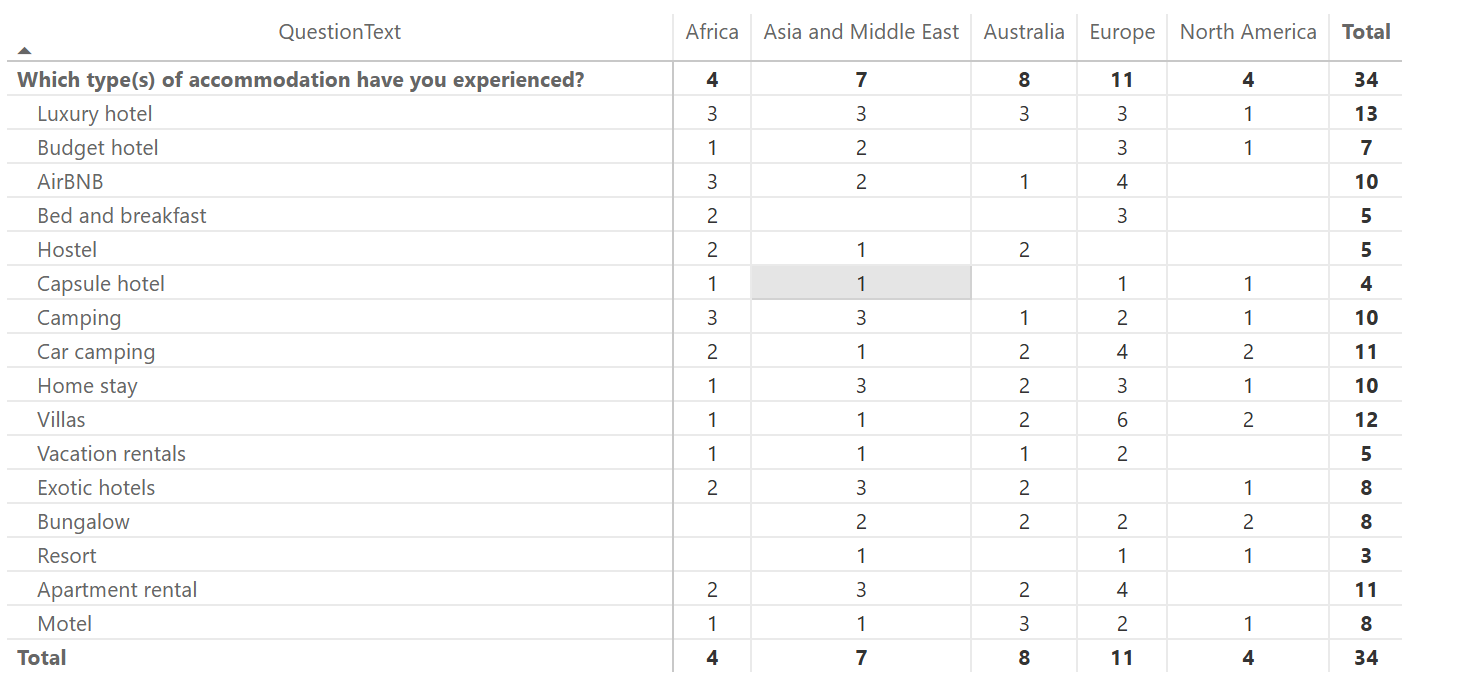Image resolution: width=1460 pixels, height=697 pixels.
Task: Select the Motel row label
Action: click(x=64, y=624)
